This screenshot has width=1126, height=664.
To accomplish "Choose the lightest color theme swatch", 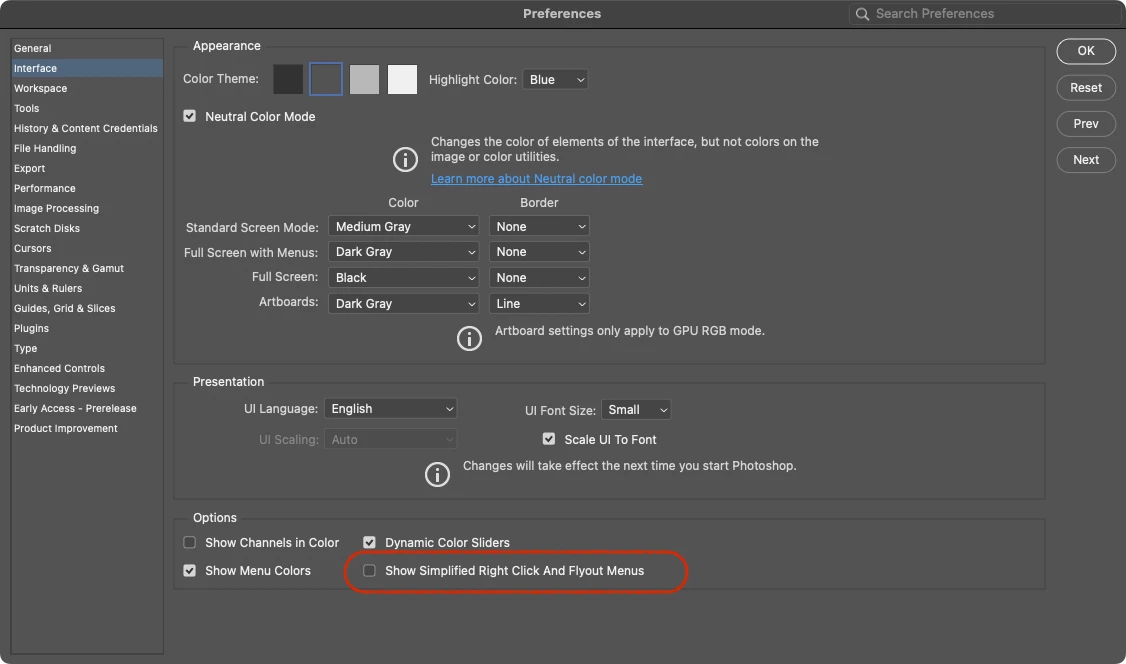I will click(402, 79).
